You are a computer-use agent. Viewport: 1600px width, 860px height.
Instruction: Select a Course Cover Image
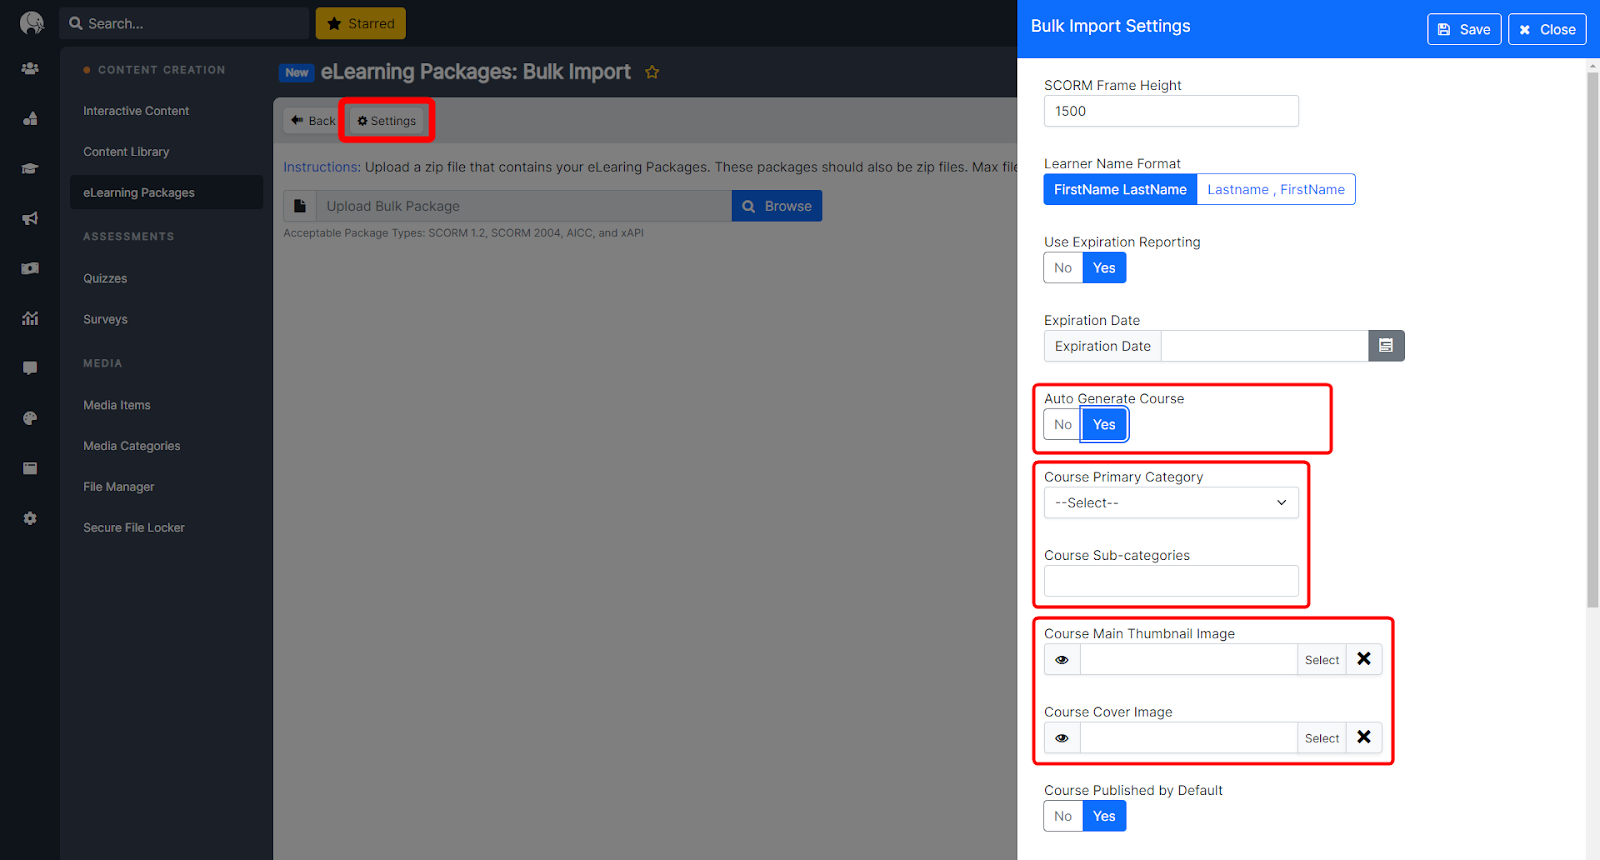(1322, 738)
